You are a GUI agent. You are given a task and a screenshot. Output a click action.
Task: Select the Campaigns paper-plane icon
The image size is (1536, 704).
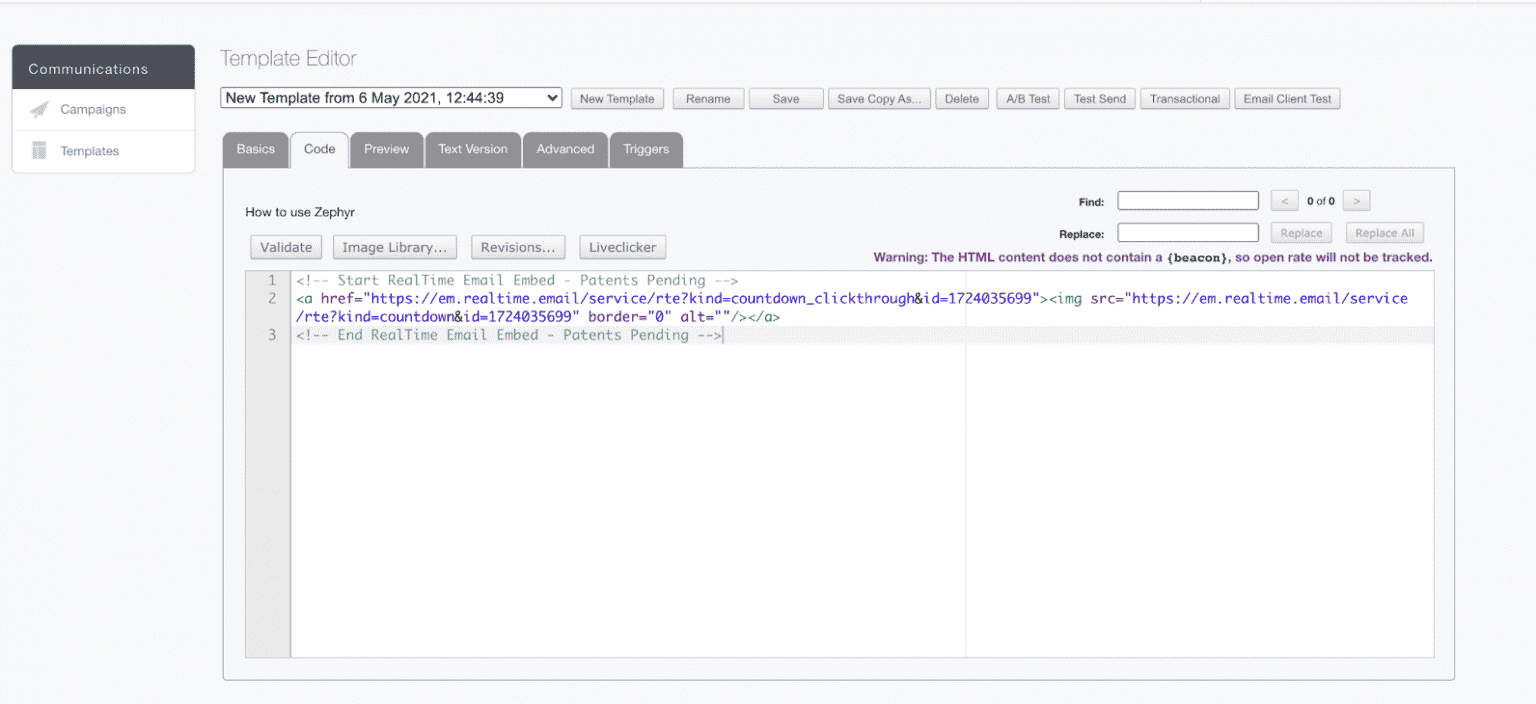pyautogui.click(x=40, y=110)
